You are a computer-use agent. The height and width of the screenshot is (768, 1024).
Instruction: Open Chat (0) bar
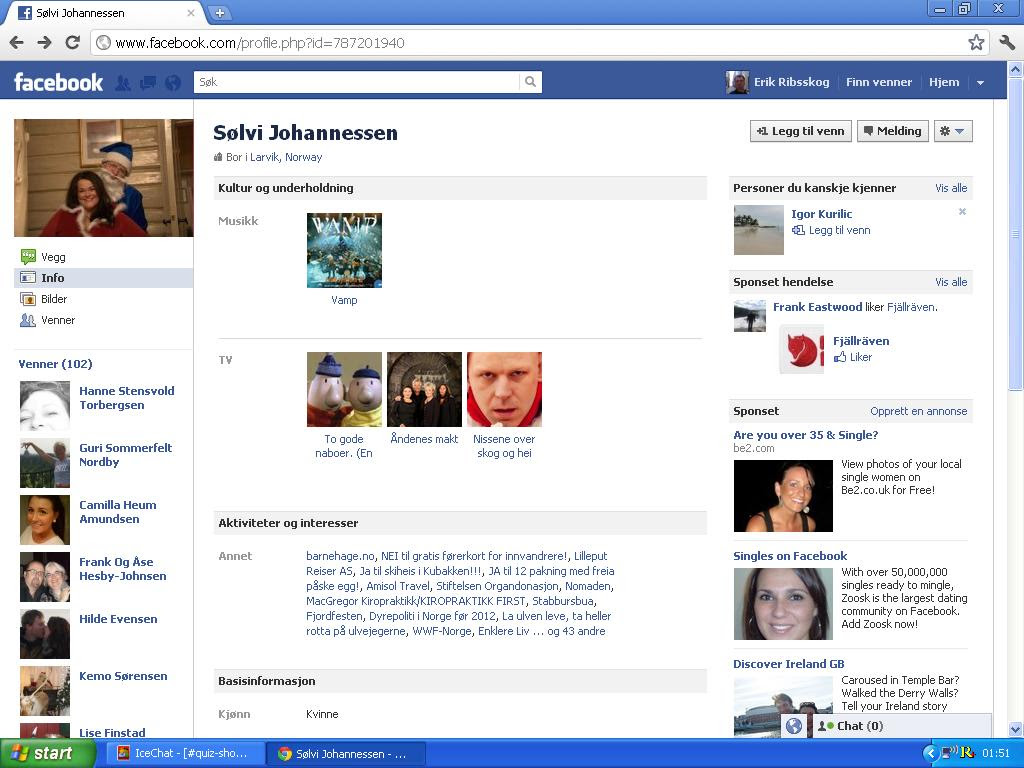click(x=901, y=726)
